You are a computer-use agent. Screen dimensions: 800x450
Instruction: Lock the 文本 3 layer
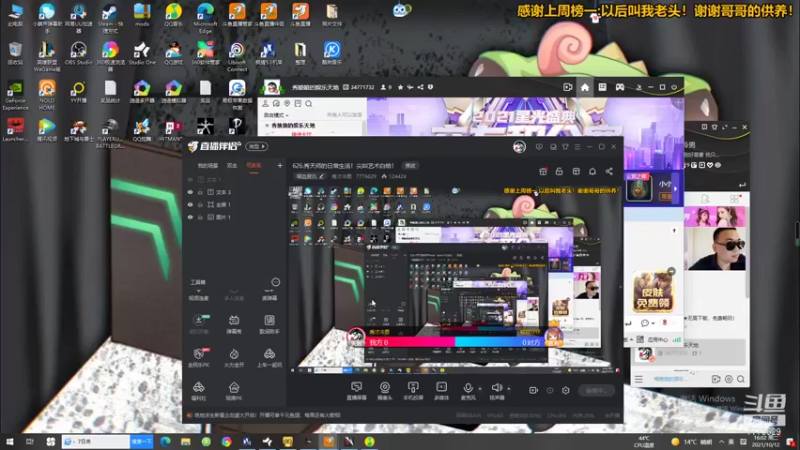(200, 192)
